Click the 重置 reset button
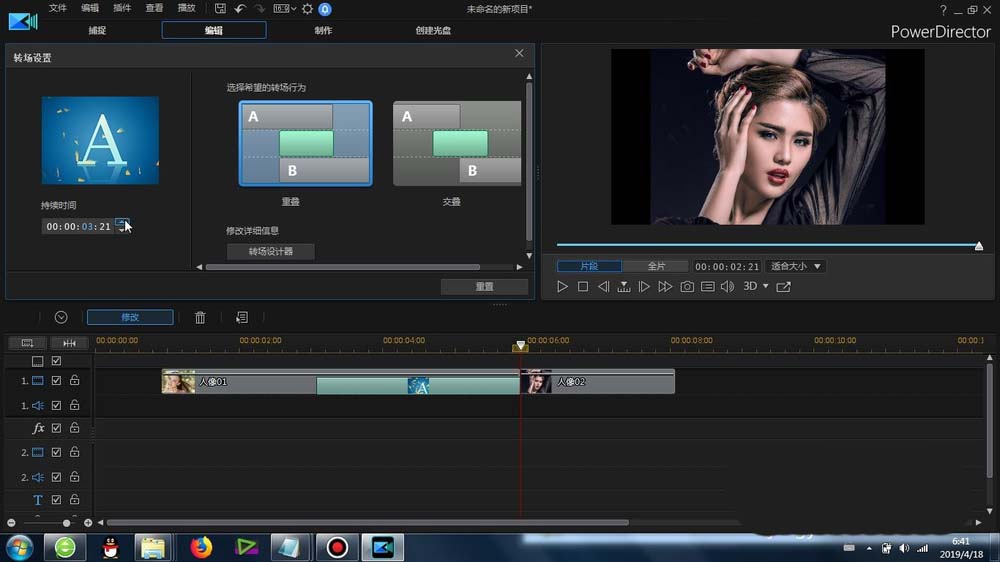This screenshot has width=1000, height=562. 484,286
